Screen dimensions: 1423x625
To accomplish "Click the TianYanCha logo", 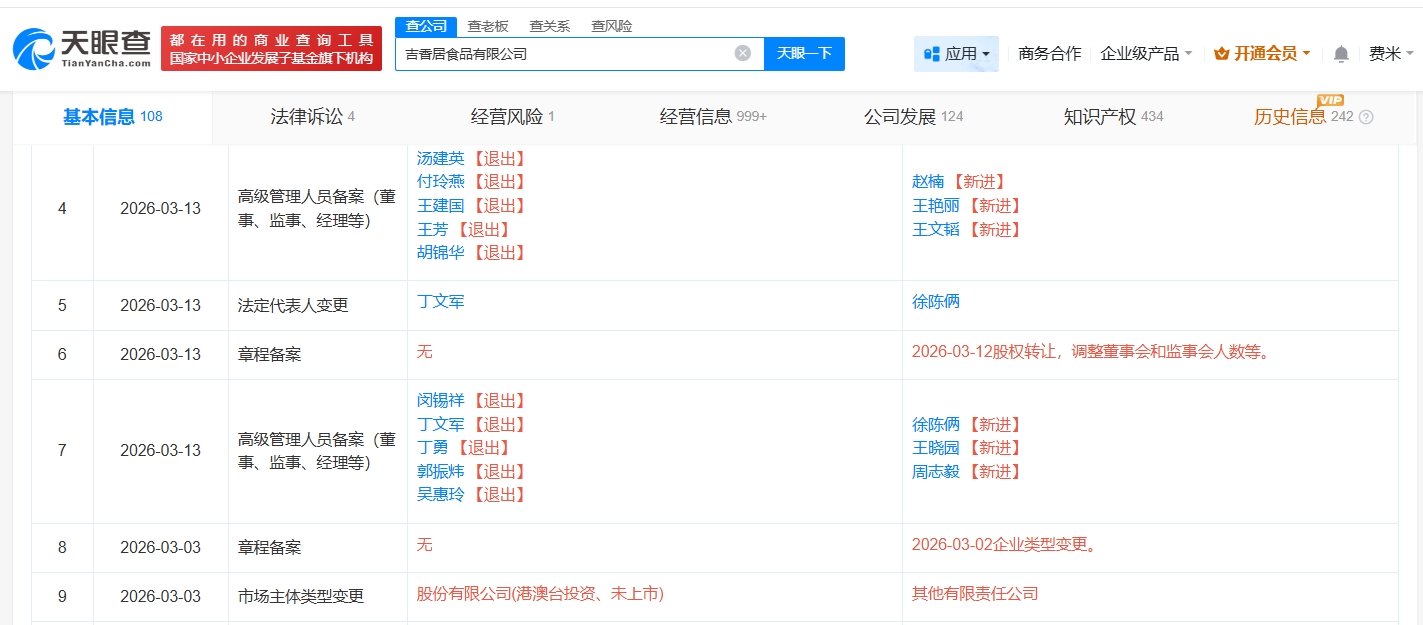I will [82, 48].
